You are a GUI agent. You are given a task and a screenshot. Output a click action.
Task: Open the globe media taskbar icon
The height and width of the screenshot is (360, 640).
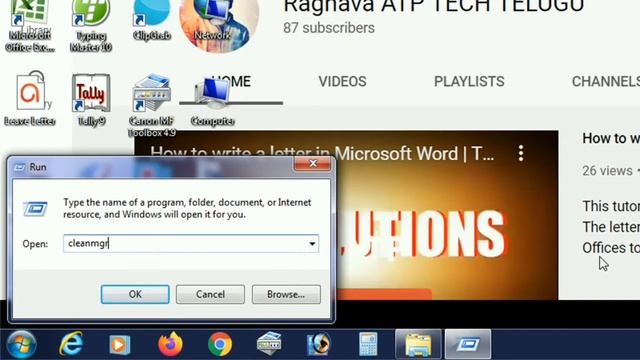[x=319, y=344]
